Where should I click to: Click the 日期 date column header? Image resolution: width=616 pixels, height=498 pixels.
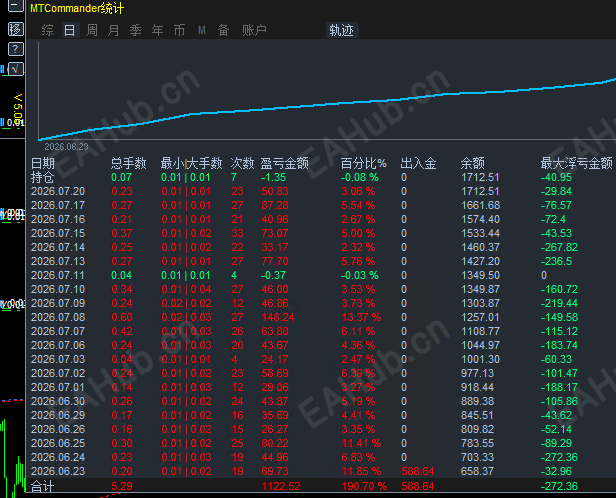43,163
